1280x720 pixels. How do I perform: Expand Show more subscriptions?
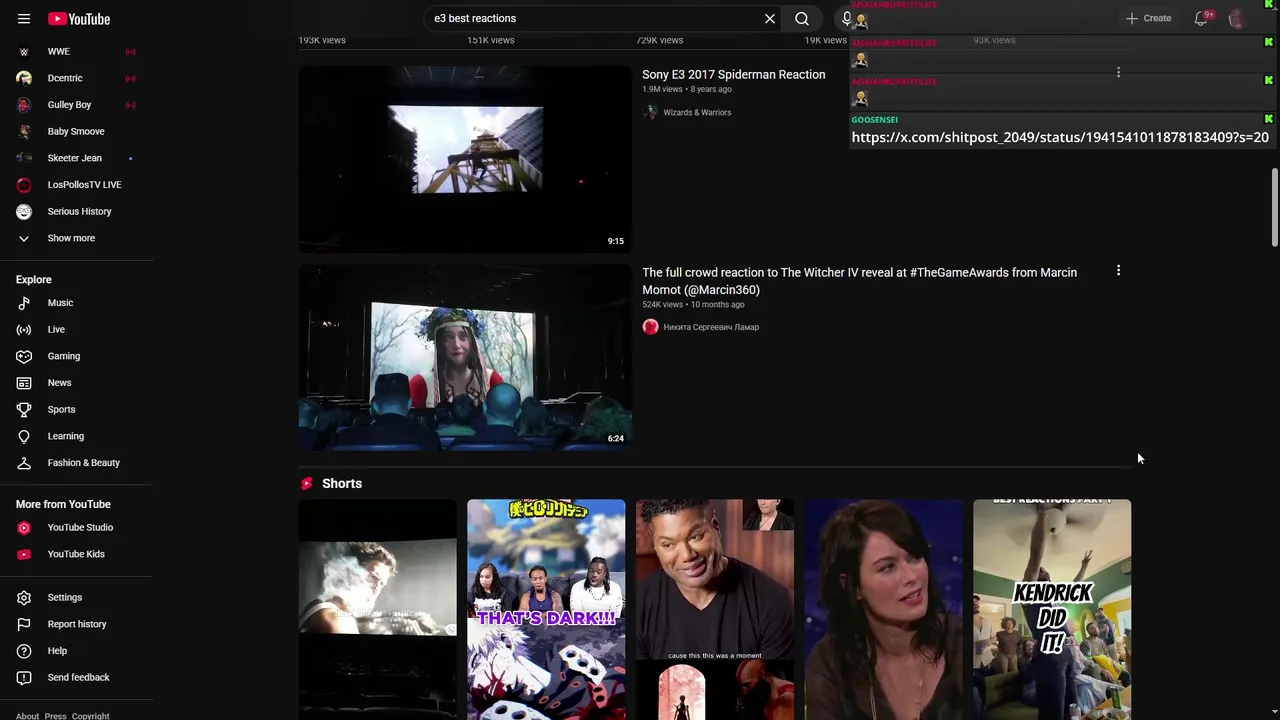point(76,238)
